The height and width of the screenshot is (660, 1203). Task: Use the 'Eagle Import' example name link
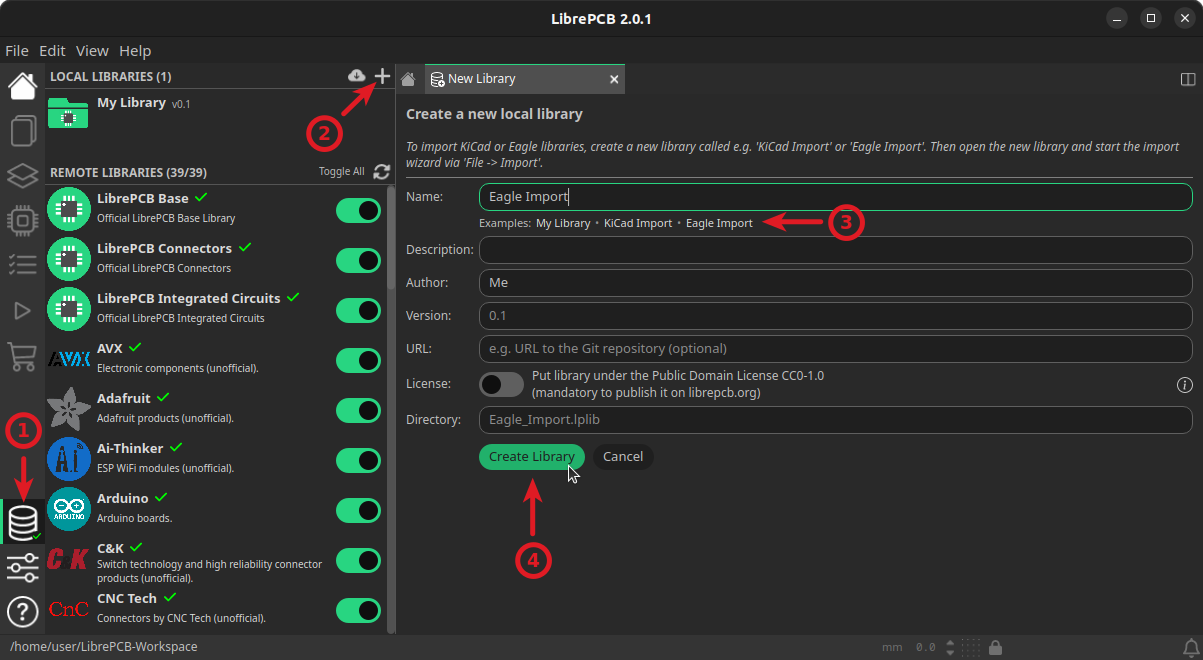(719, 223)
